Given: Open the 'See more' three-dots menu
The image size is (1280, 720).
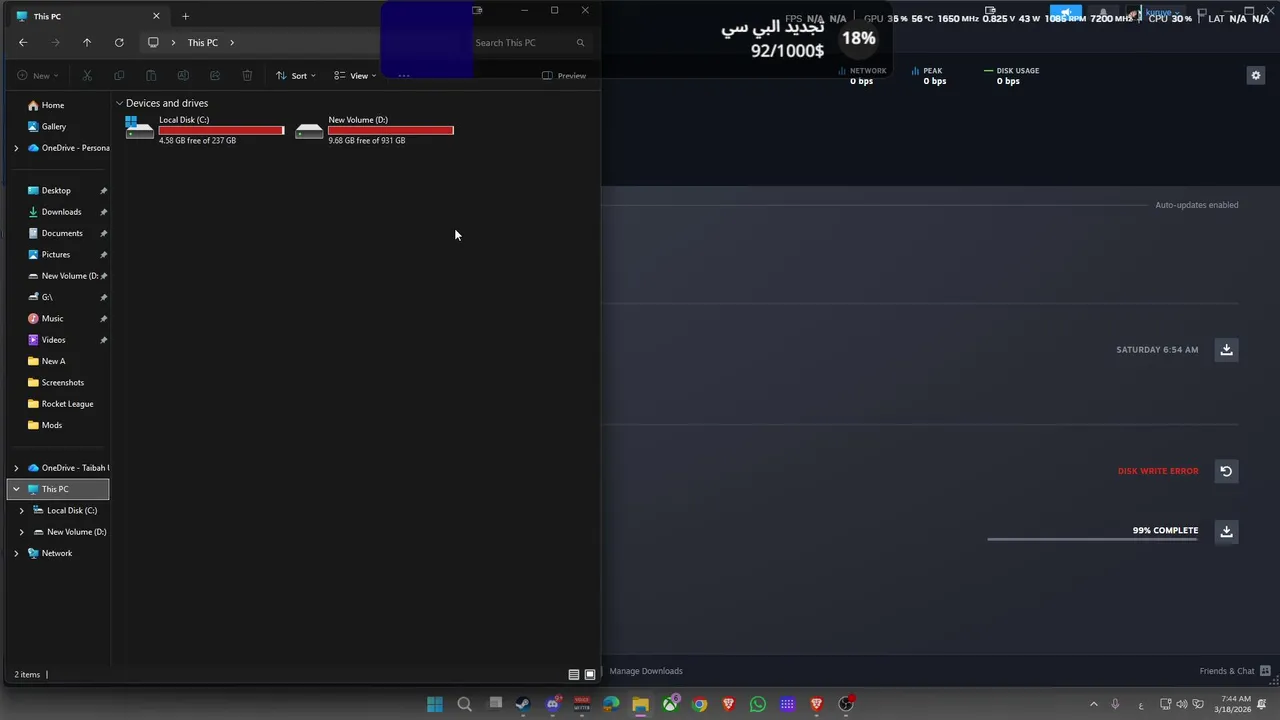Looking at the screenshot, I should tap(404, 75).
